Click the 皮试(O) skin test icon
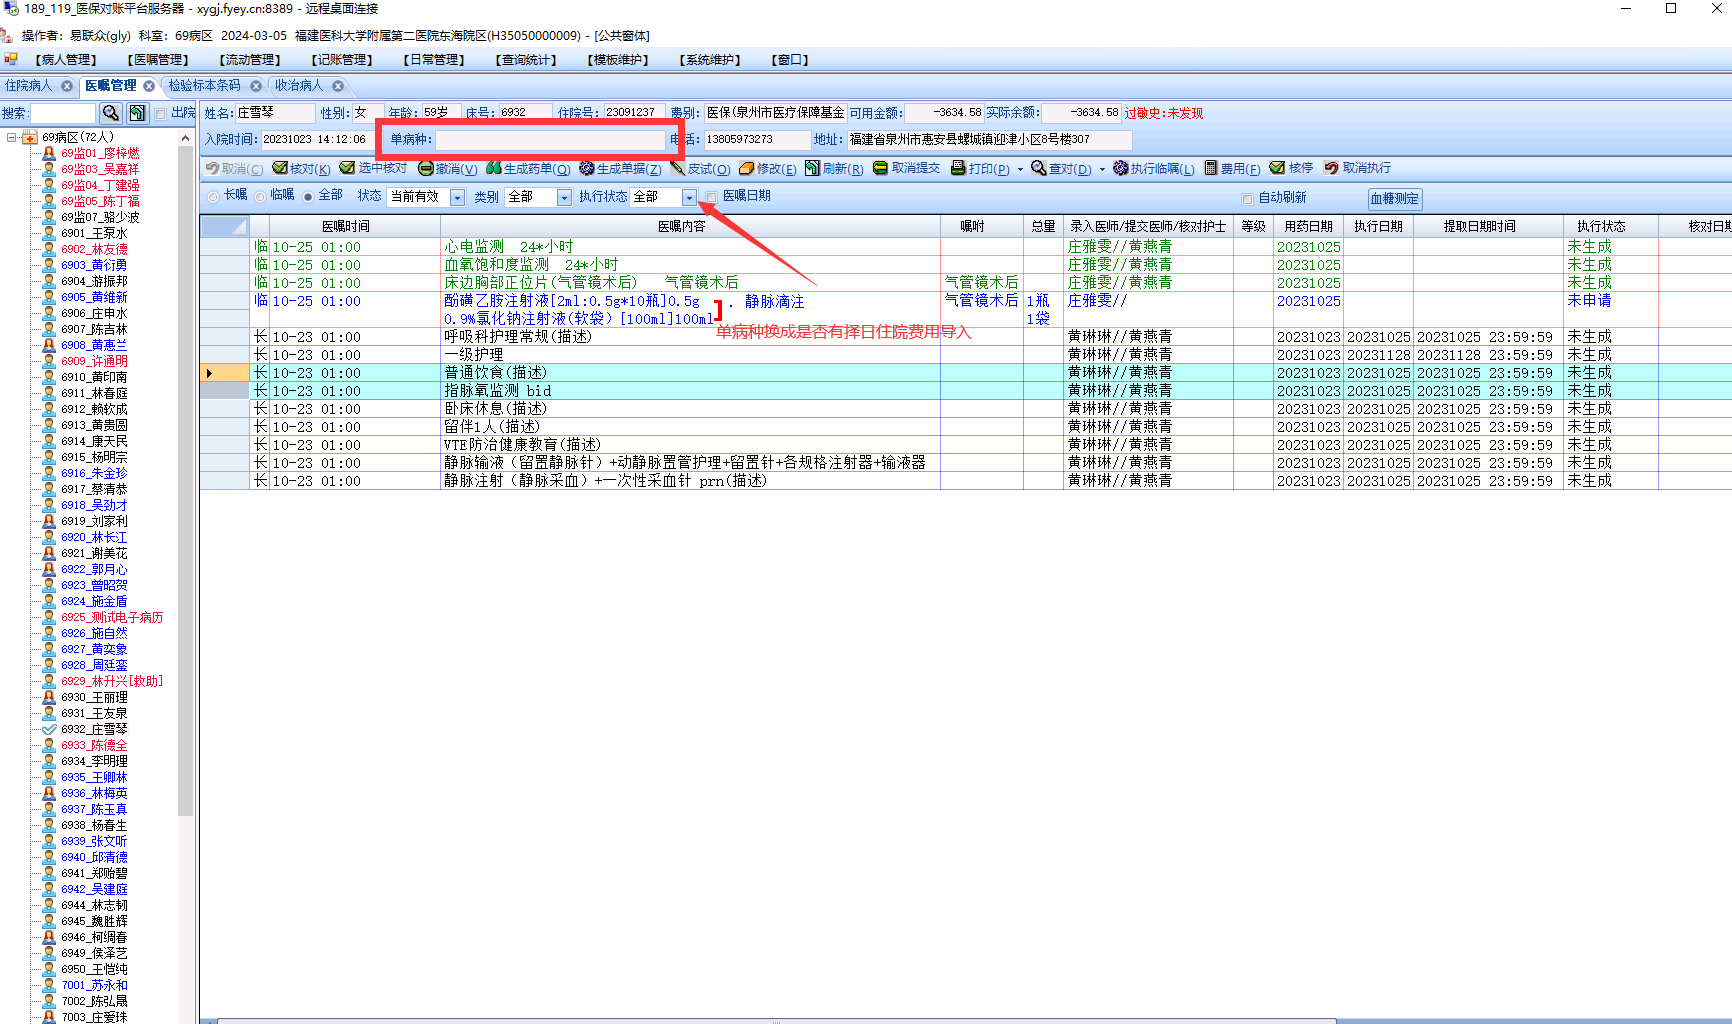This screenshot has height=1024, width=1732. (678, 168)
